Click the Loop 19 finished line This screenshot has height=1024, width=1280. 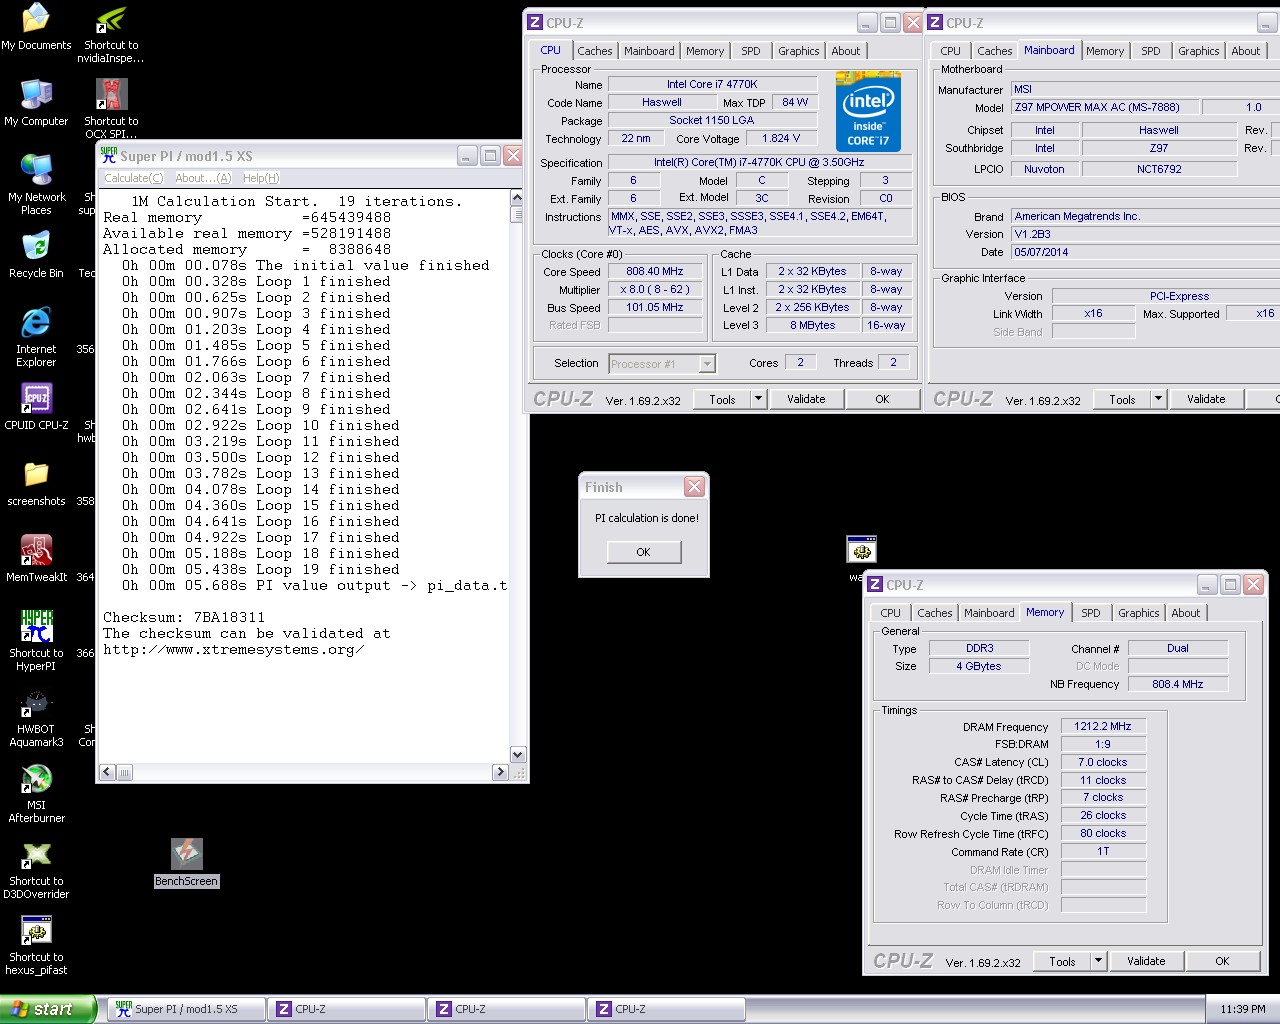[261, 570]
